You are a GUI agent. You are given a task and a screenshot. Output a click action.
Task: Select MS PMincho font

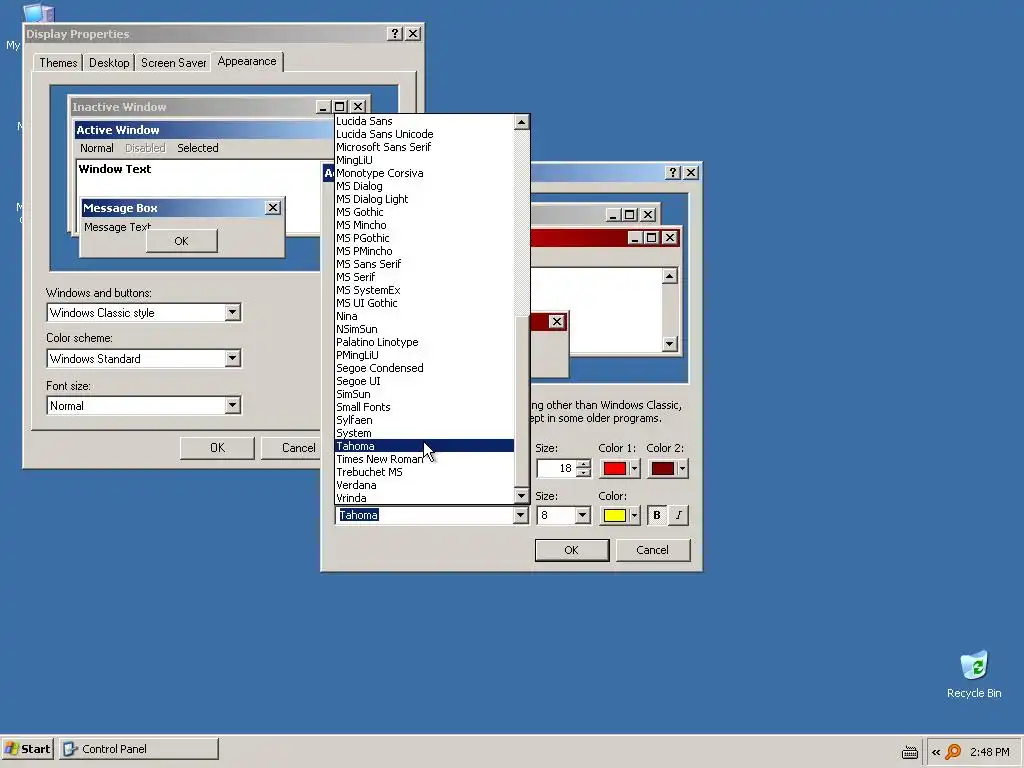[424, 251]
